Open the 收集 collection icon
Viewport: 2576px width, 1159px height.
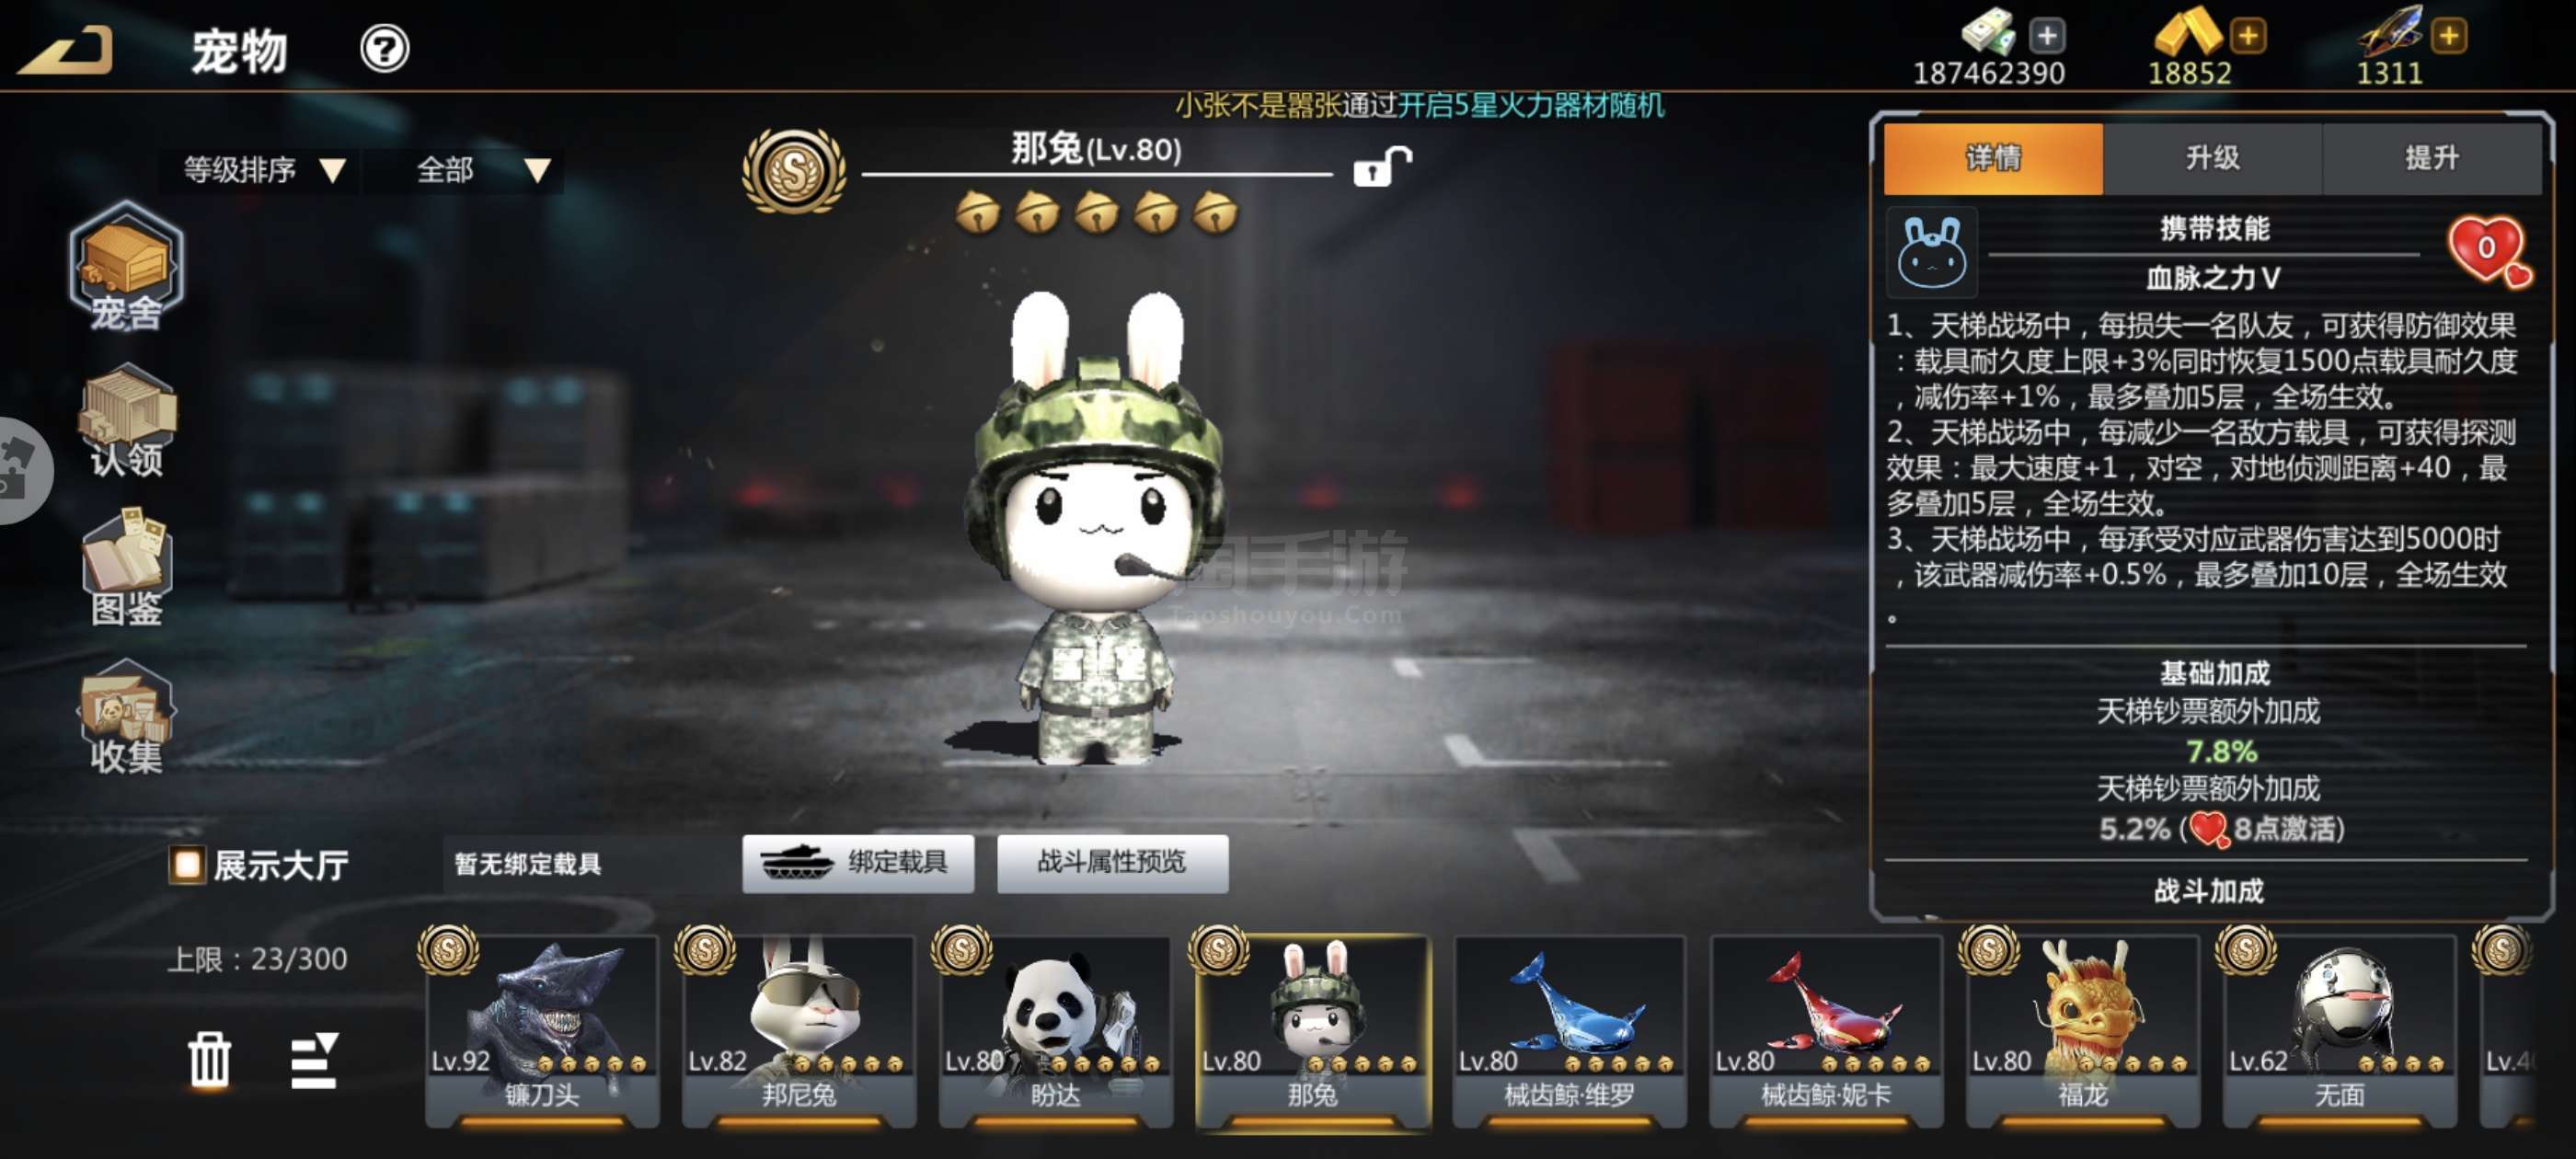pyautogui.click(x=127, y=716)
